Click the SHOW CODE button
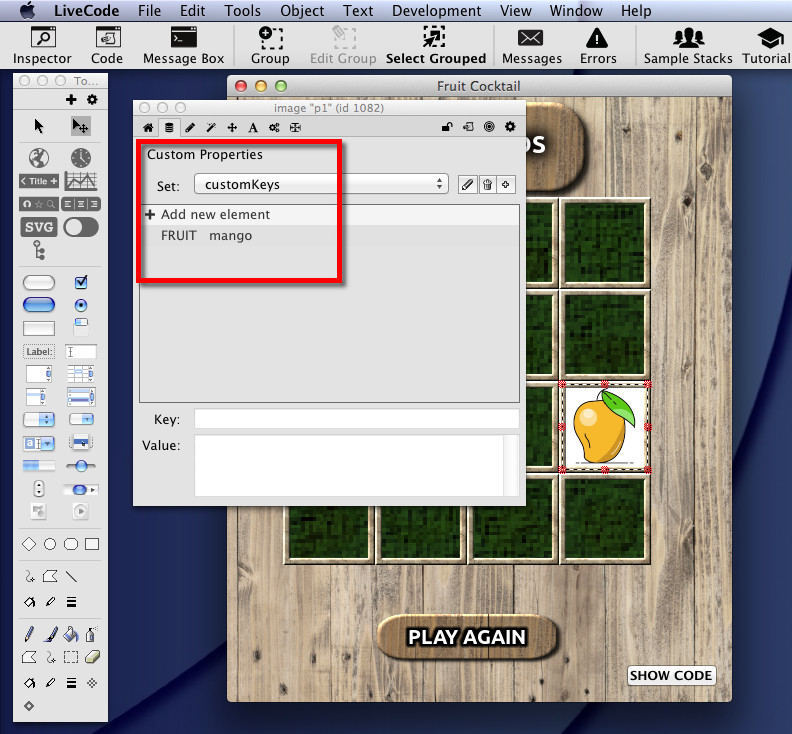 [670, 675]
